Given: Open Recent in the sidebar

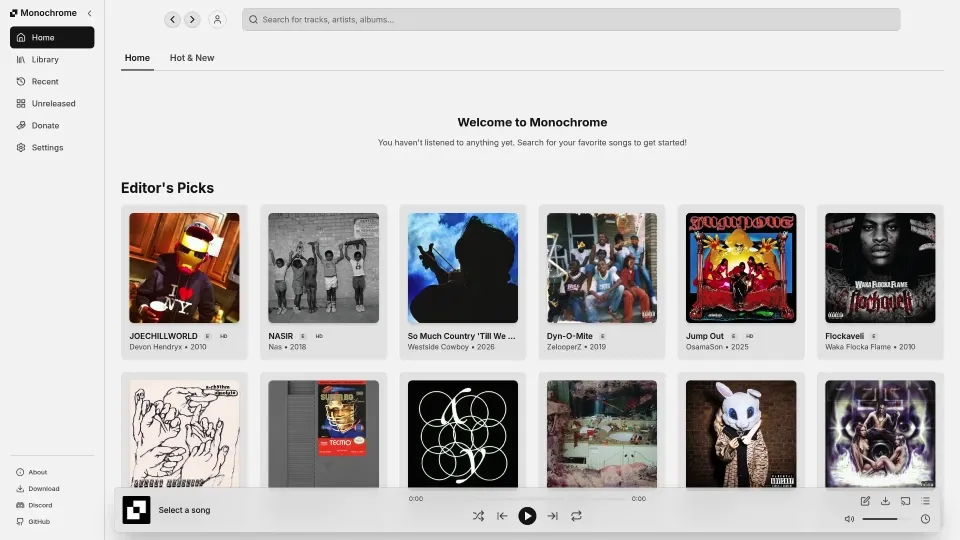Looking at the screenshot, I should tap(52, 81).
